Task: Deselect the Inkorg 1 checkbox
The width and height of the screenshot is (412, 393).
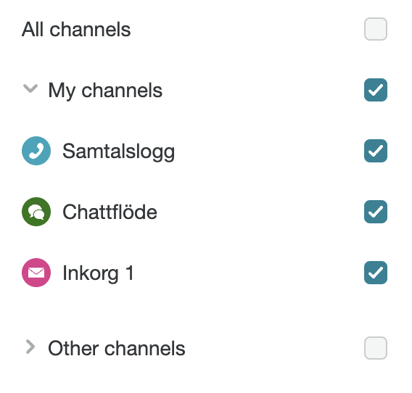Action: click(x=375, y=272)
